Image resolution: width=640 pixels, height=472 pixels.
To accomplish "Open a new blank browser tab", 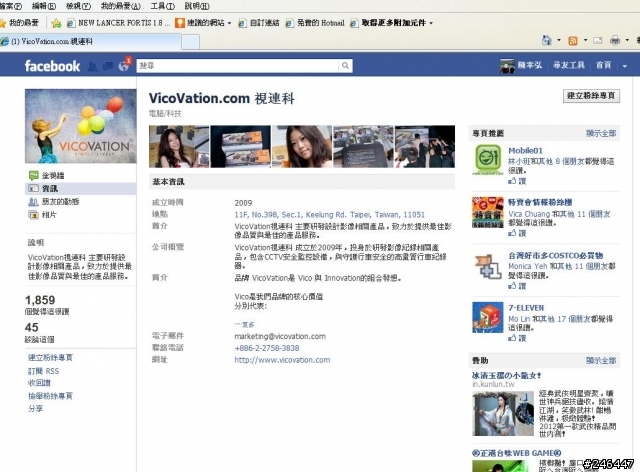I will coord(190,42).
